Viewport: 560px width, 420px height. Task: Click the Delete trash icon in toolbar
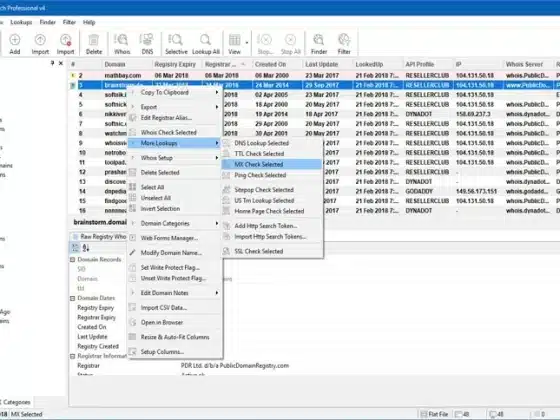click(x=94, y=44)
